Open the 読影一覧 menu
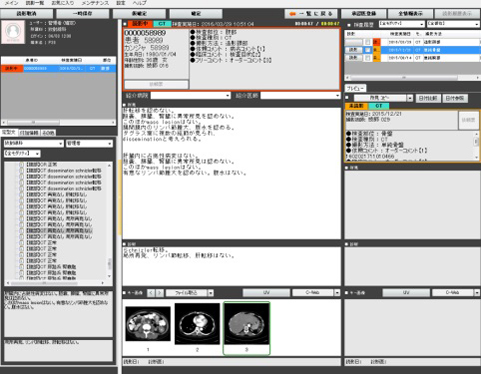Viewport: 481px width, 374px height. pos(35,3)
